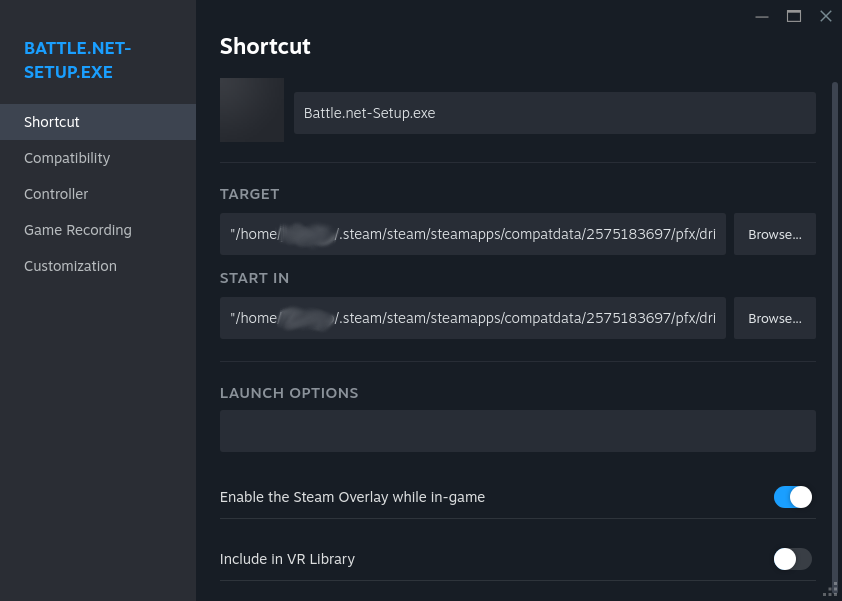Screen dimensions: 842x601
Task: Click the shortcut icon thumbnail image
Action: point(252,110)
